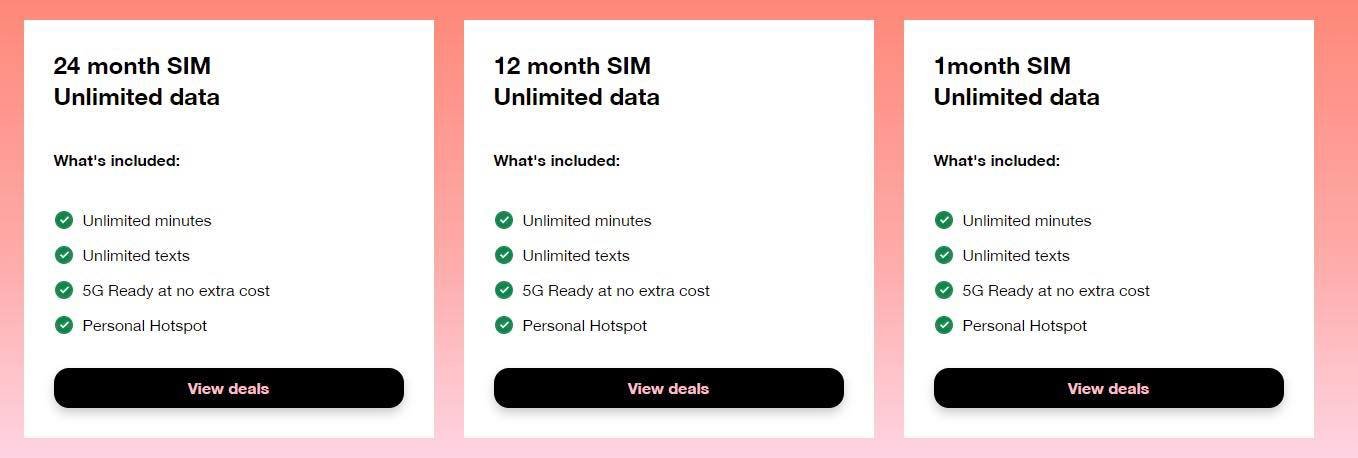This screenshot has height=458, width=1358.
Task: Click Unlimited texts checkmark in 12 month card
Action: [x=504, y=255]
